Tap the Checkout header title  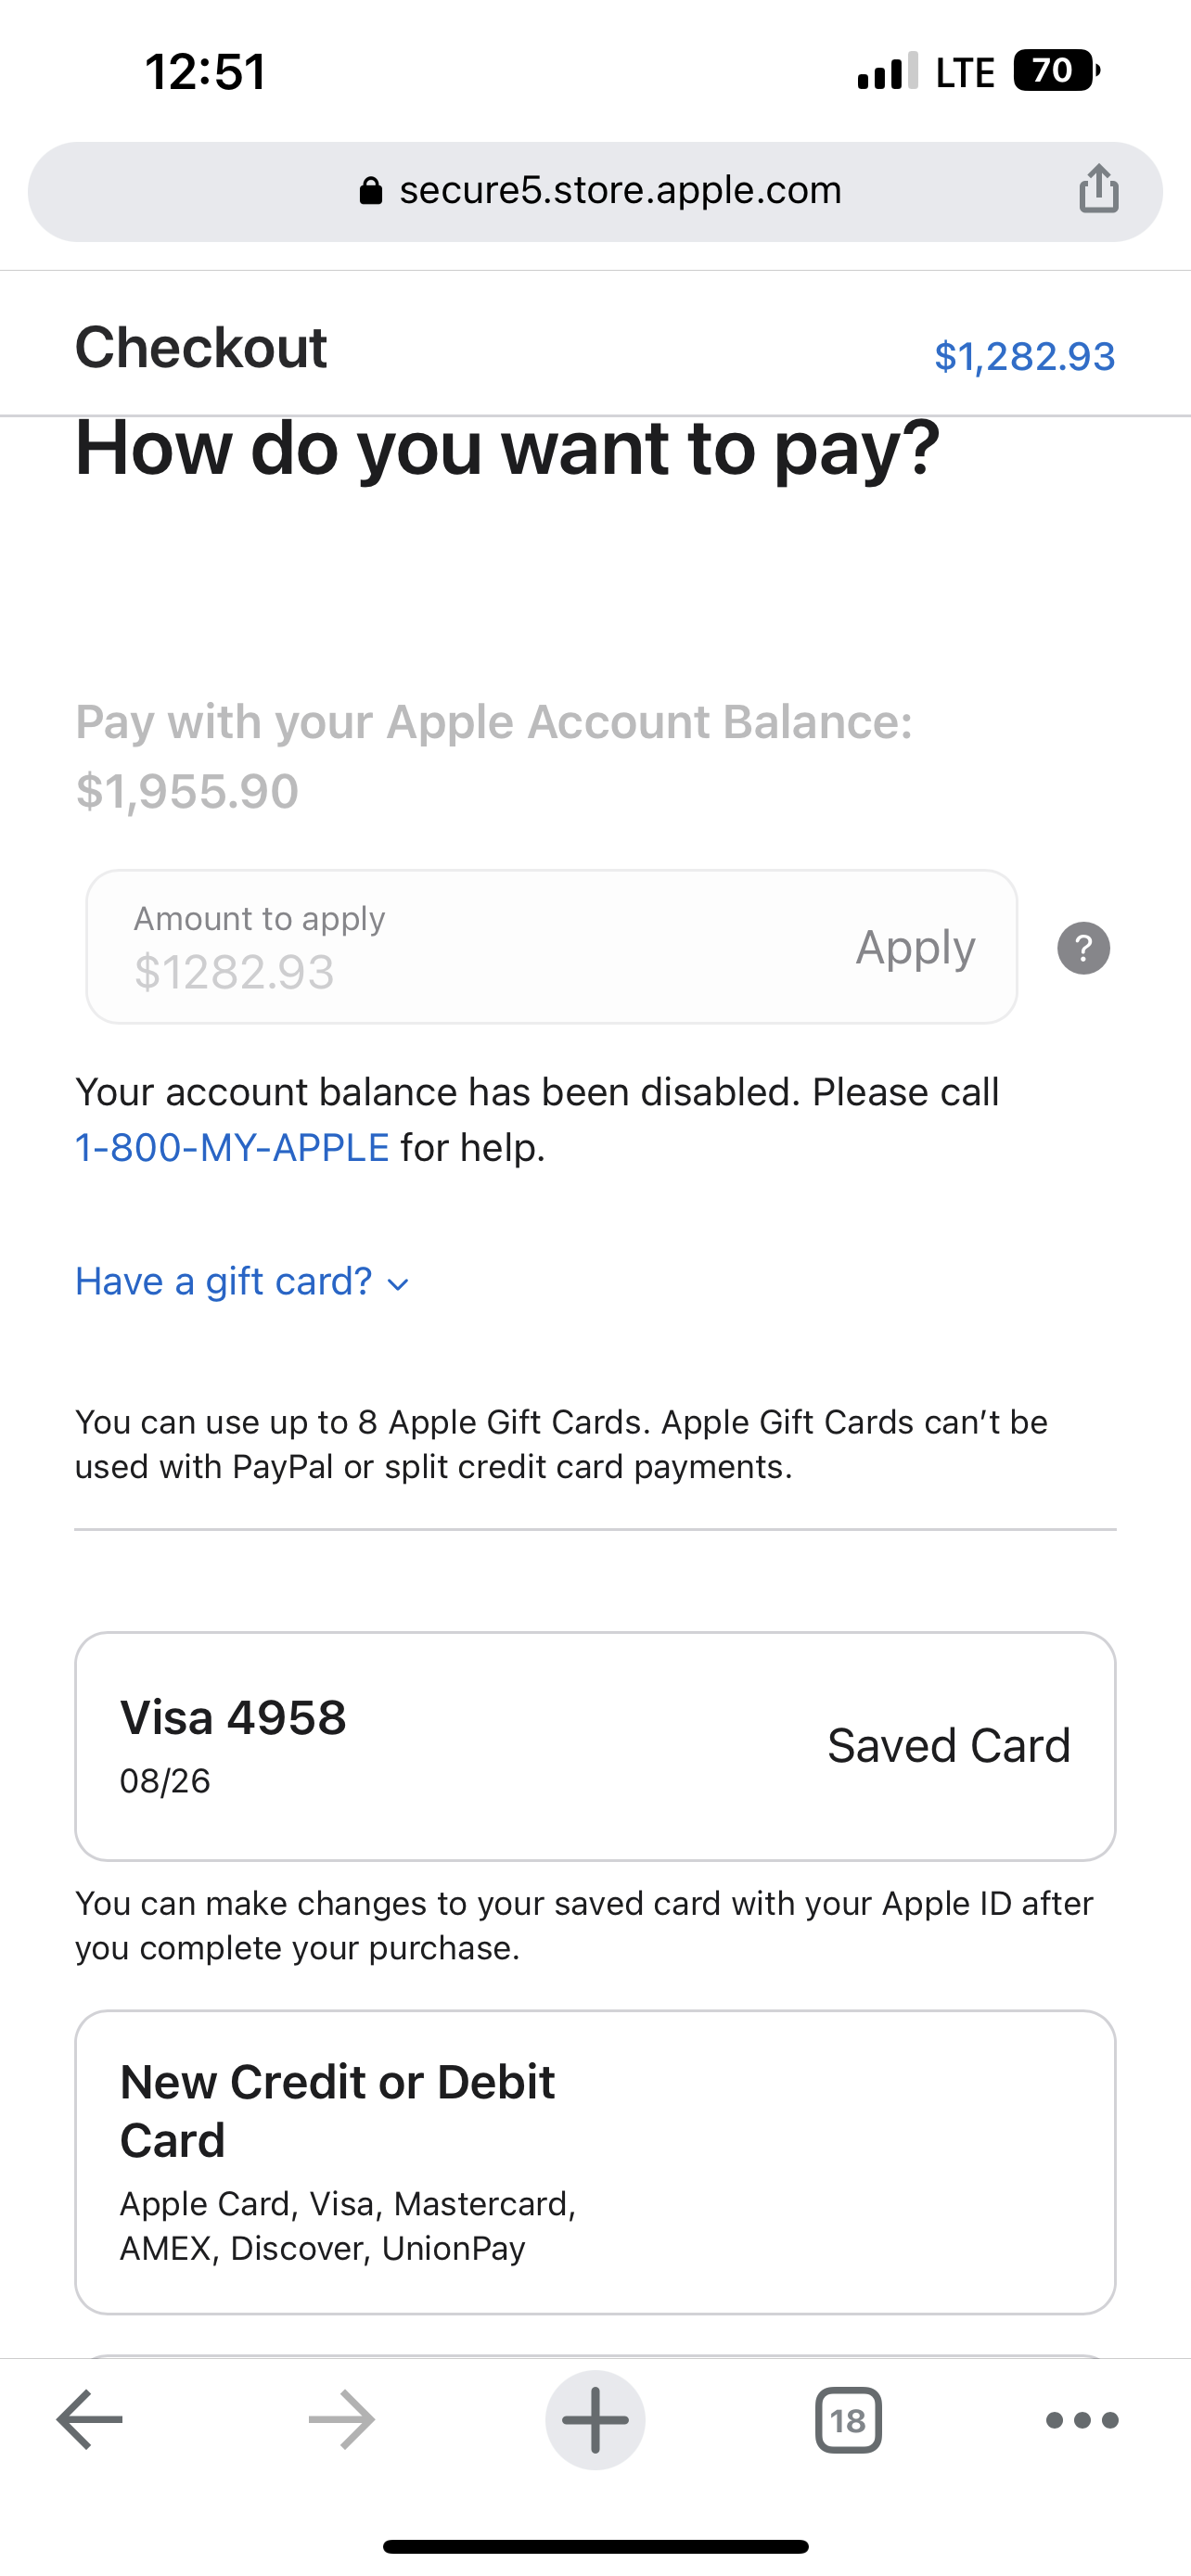(x=201, y=348)
